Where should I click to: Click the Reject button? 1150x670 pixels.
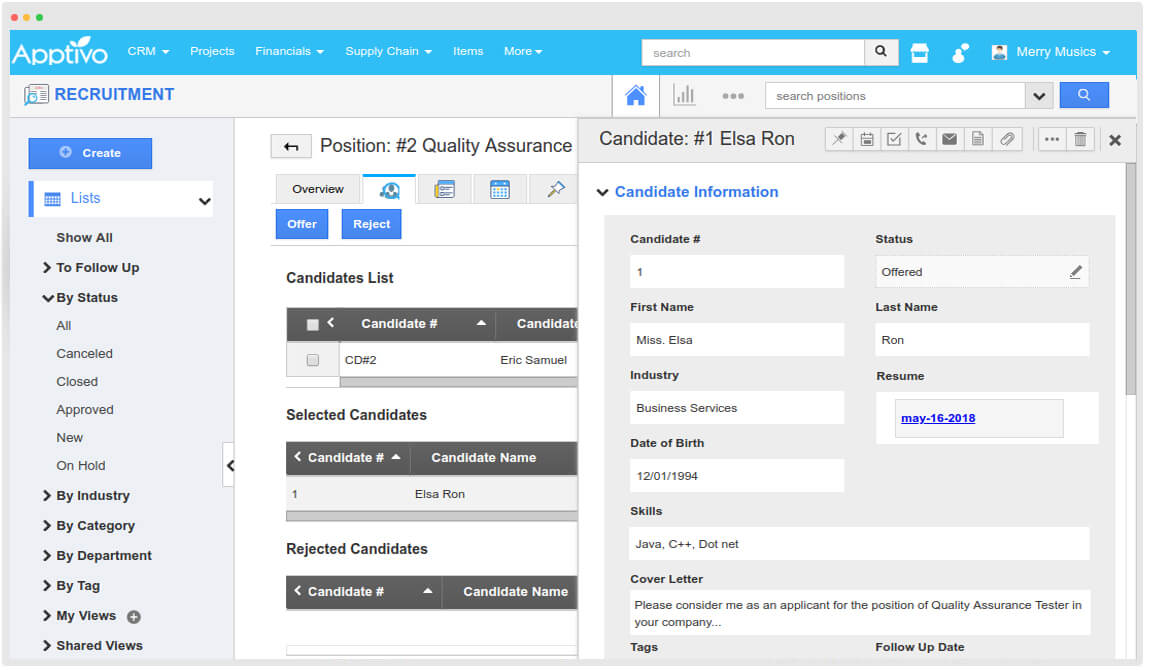pyautogui.click(x=371, y=224)
